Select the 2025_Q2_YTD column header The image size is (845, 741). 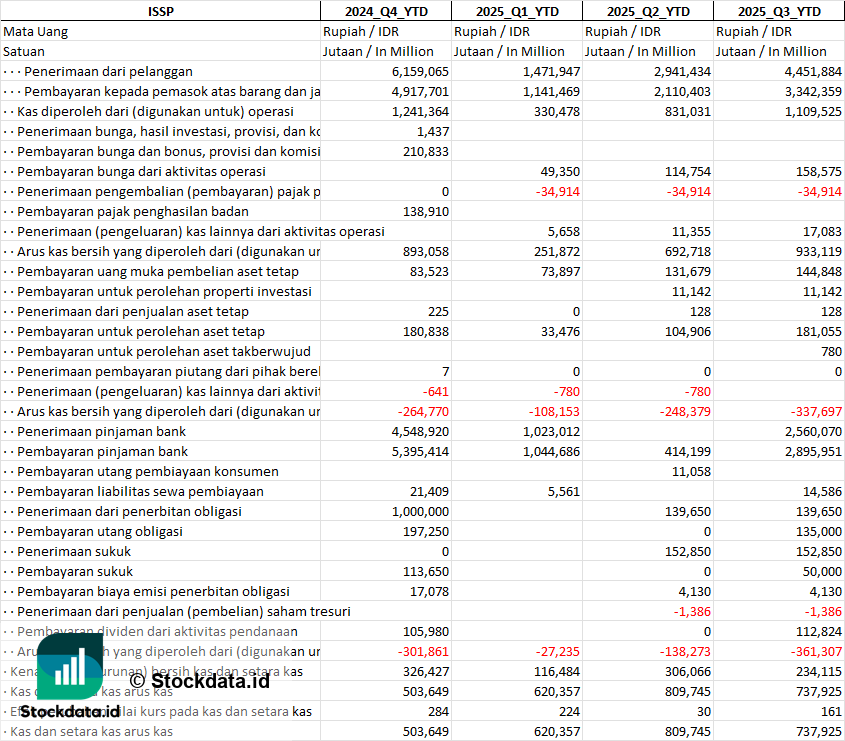coord(648,11)
